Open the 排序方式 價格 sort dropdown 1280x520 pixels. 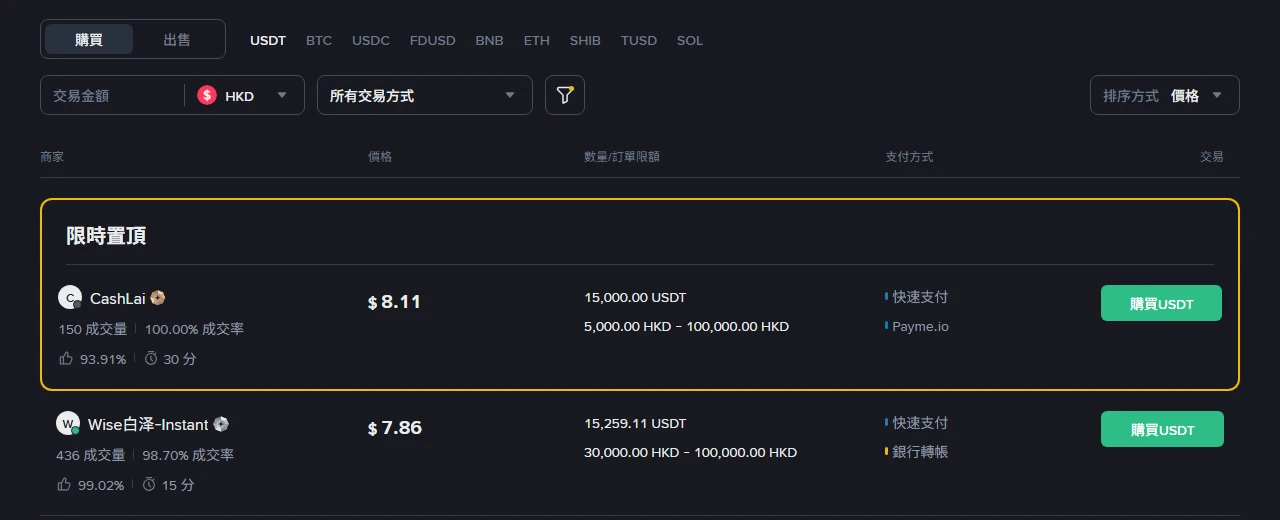click(1165, 95)
